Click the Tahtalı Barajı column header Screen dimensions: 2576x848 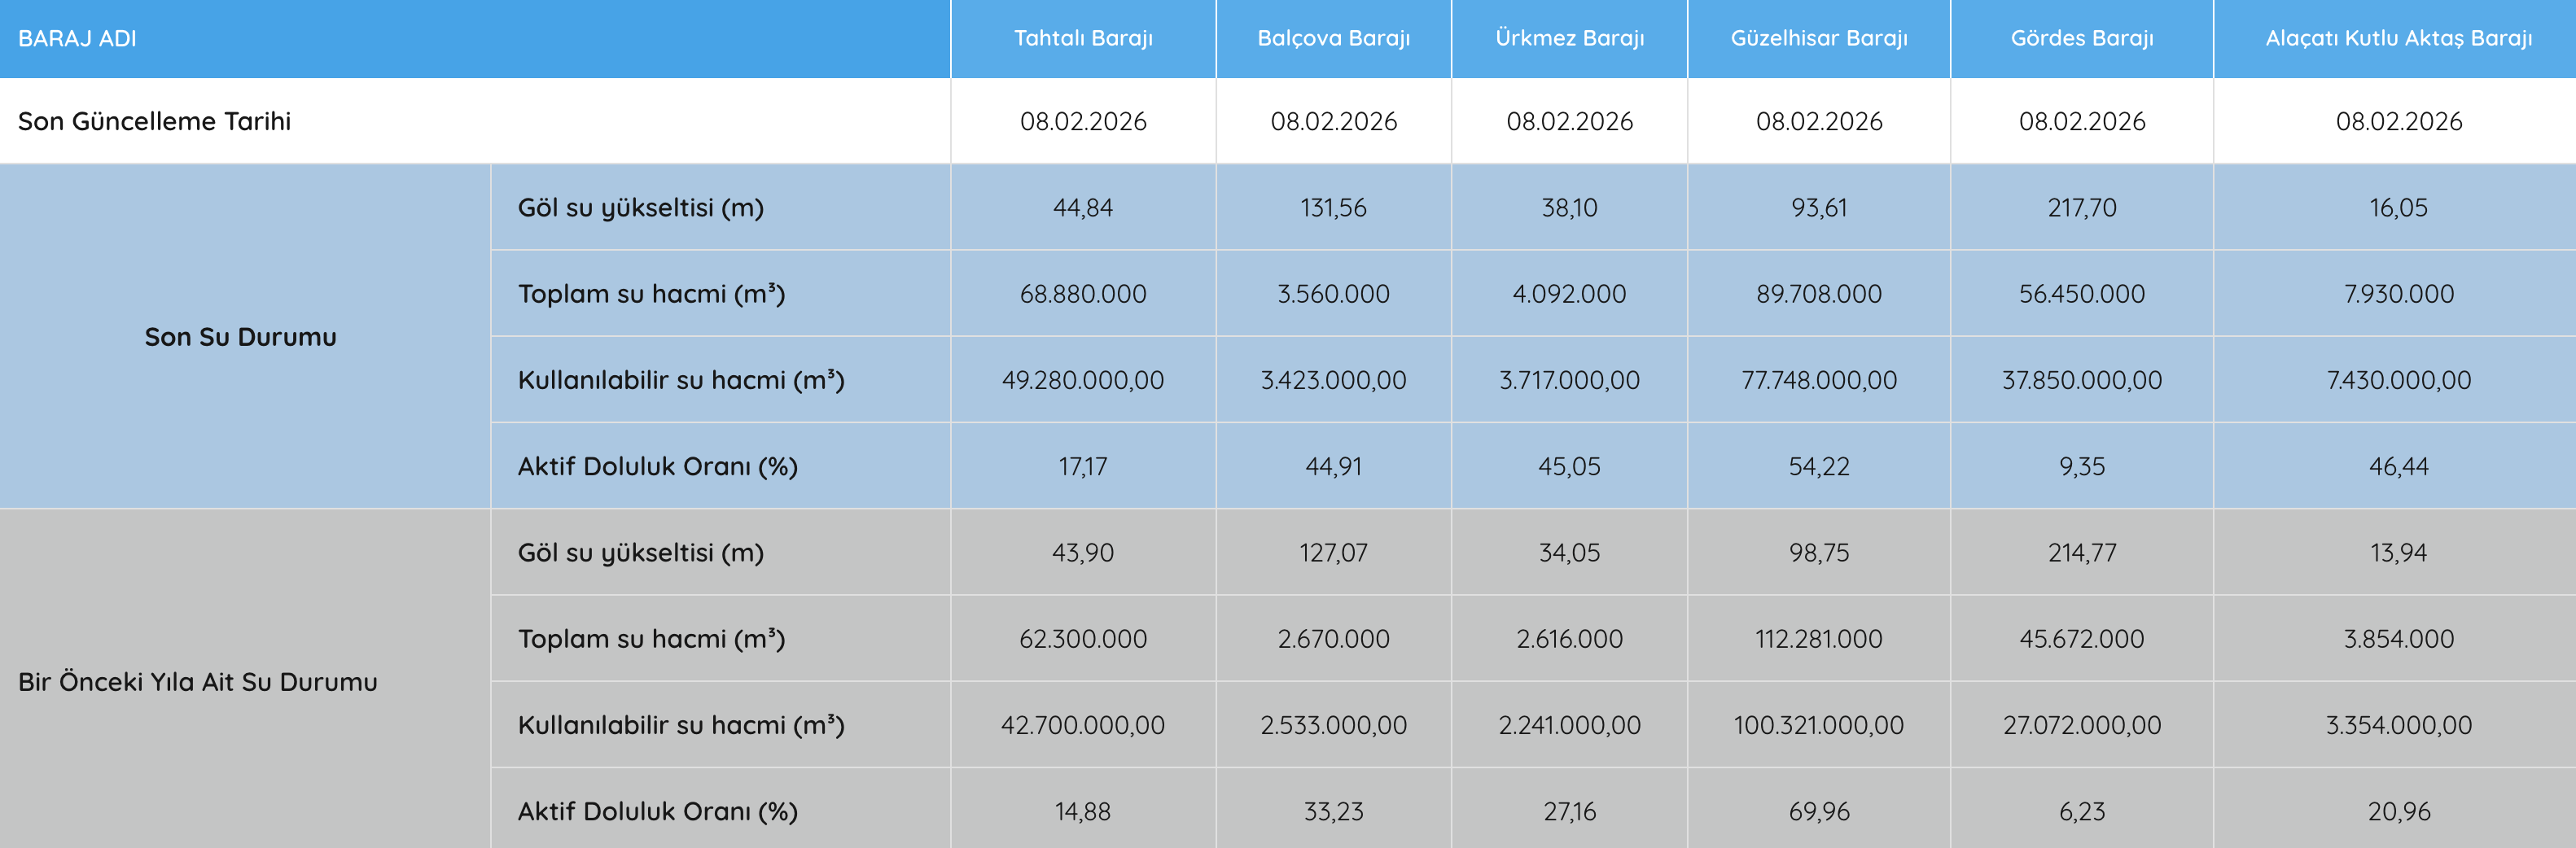pos(1083,38)
